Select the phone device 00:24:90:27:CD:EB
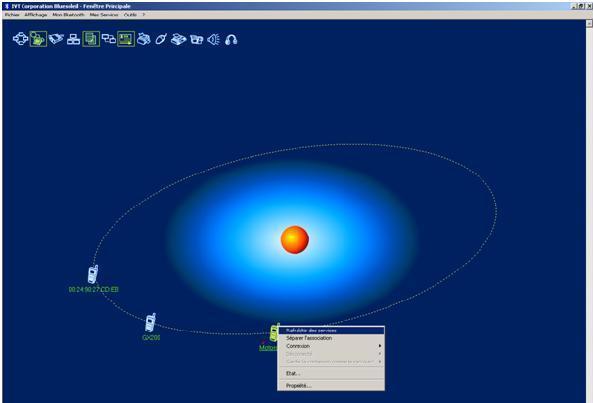 point(93,274)
